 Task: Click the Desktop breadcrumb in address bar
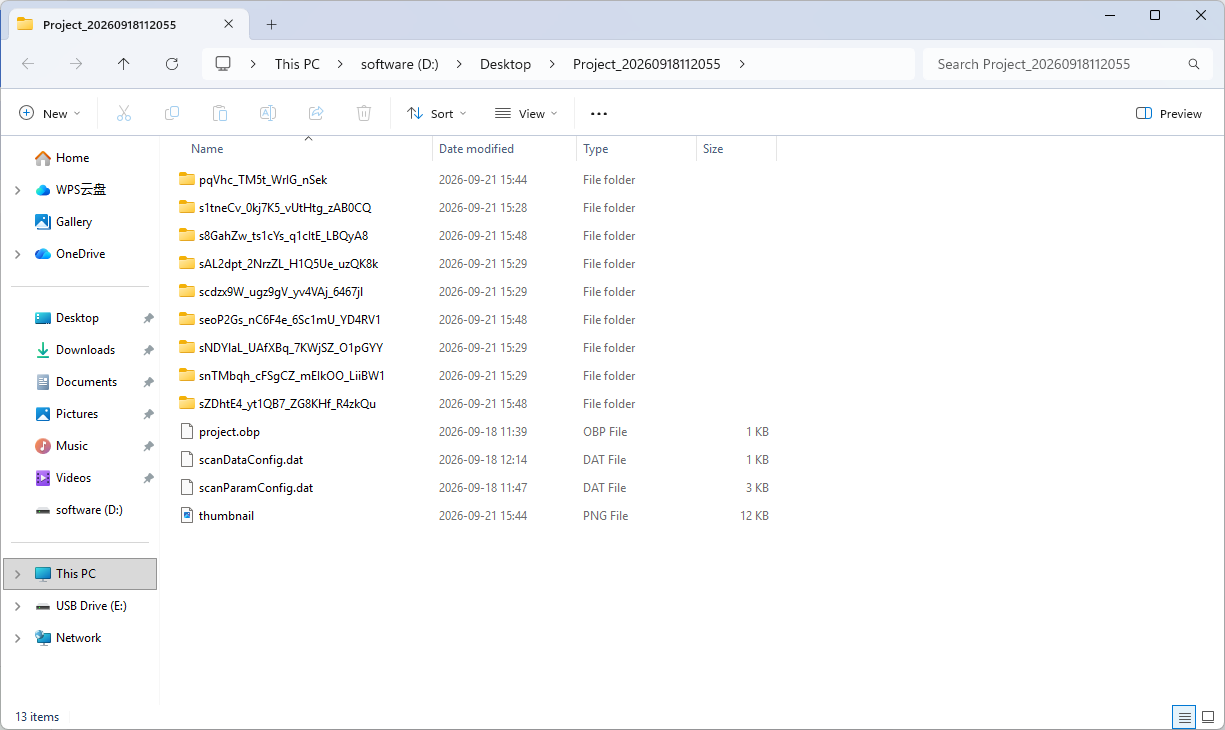[x=506, y=64]
